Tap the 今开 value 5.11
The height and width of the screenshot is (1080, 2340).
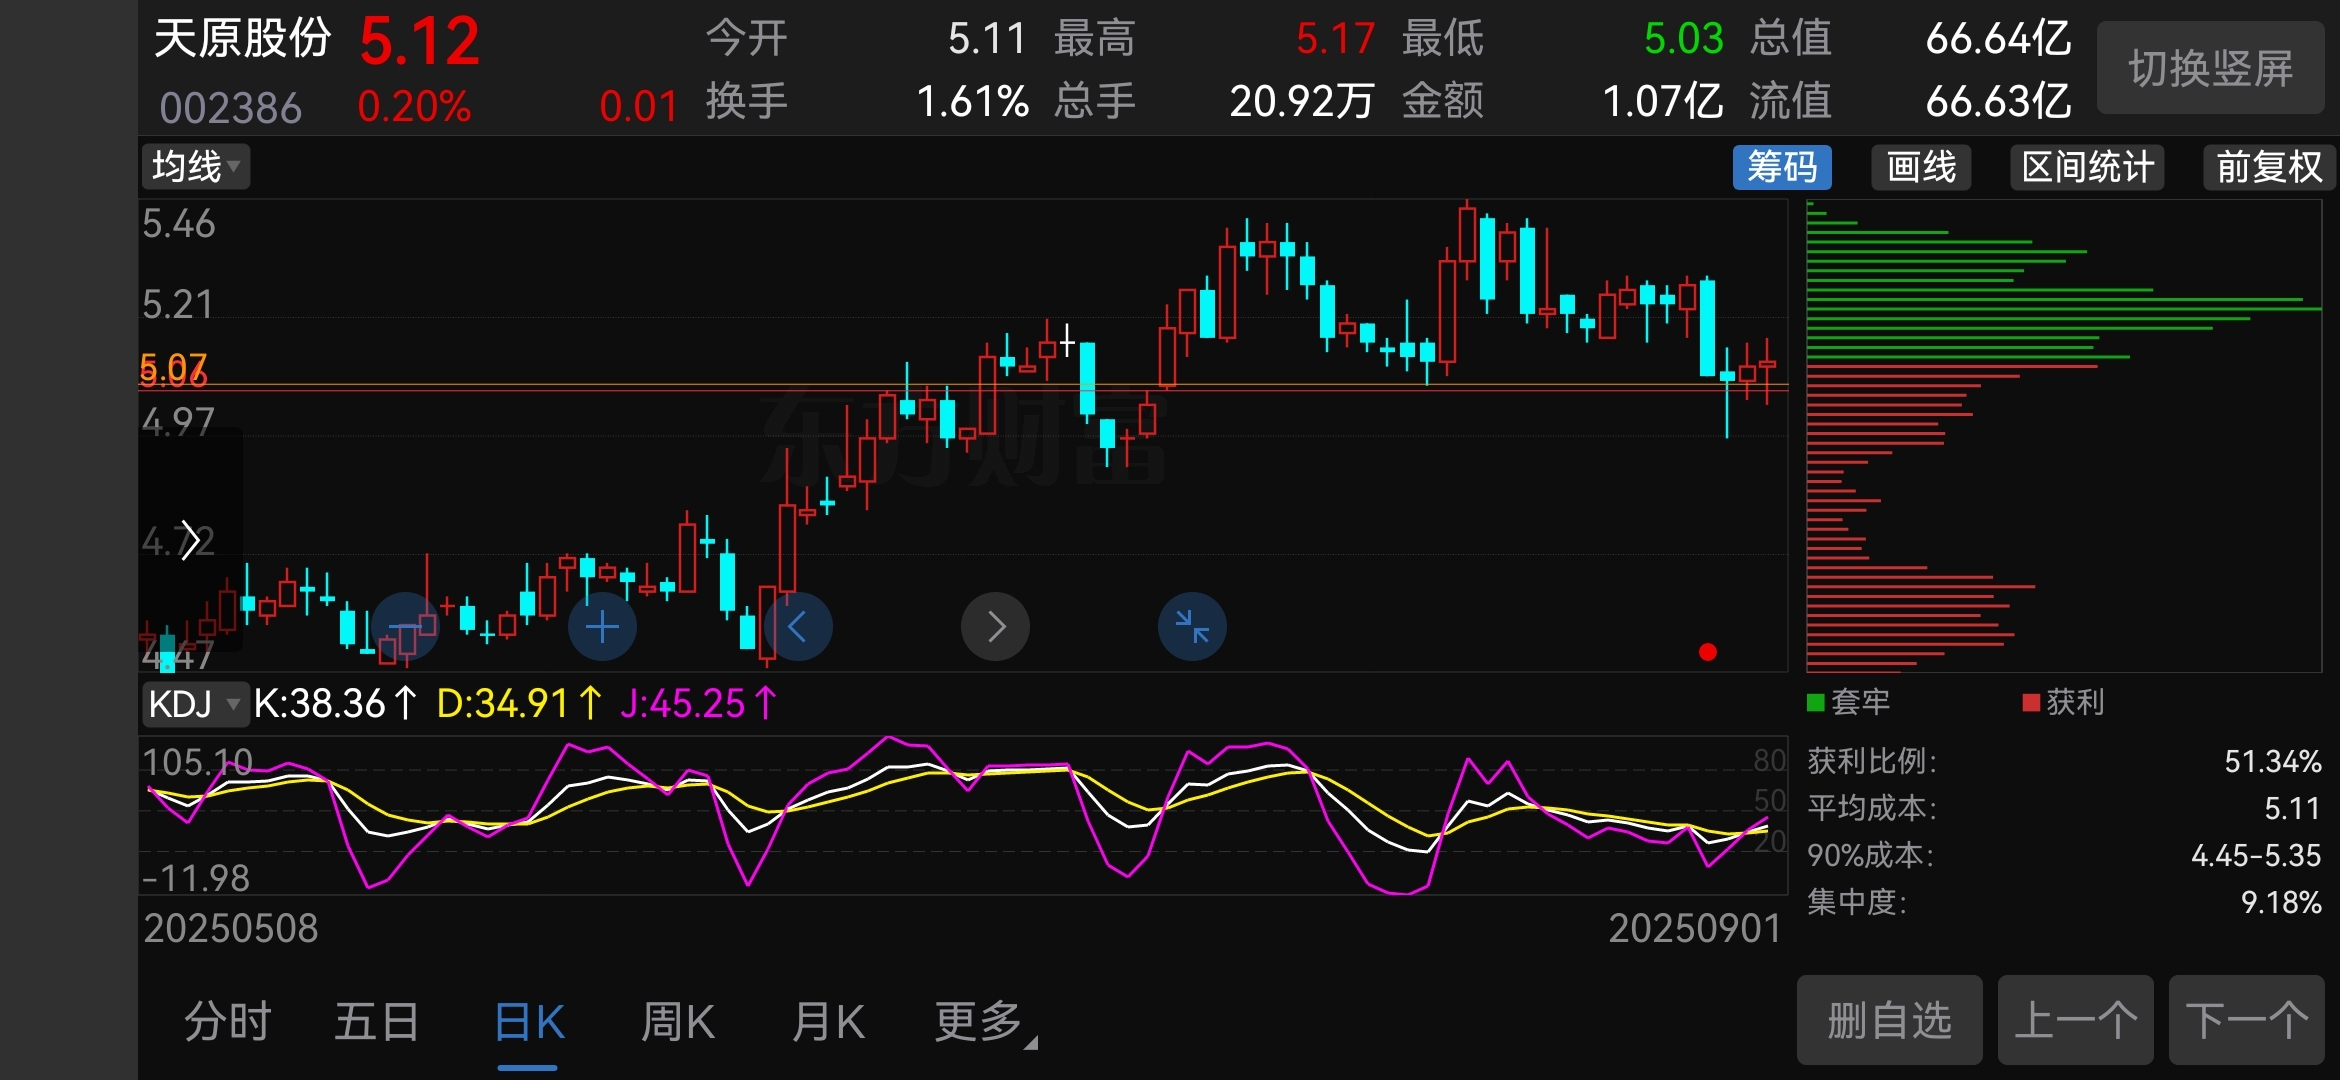point(987,39)
